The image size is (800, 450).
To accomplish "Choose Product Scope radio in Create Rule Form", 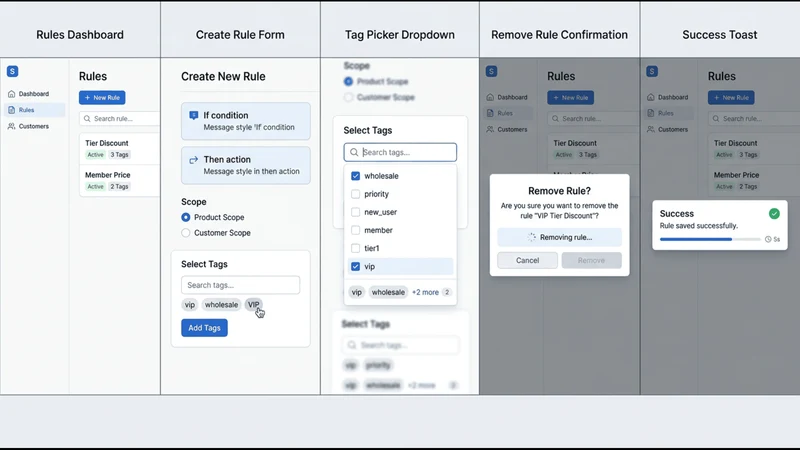I will click(x=186, y=217).
